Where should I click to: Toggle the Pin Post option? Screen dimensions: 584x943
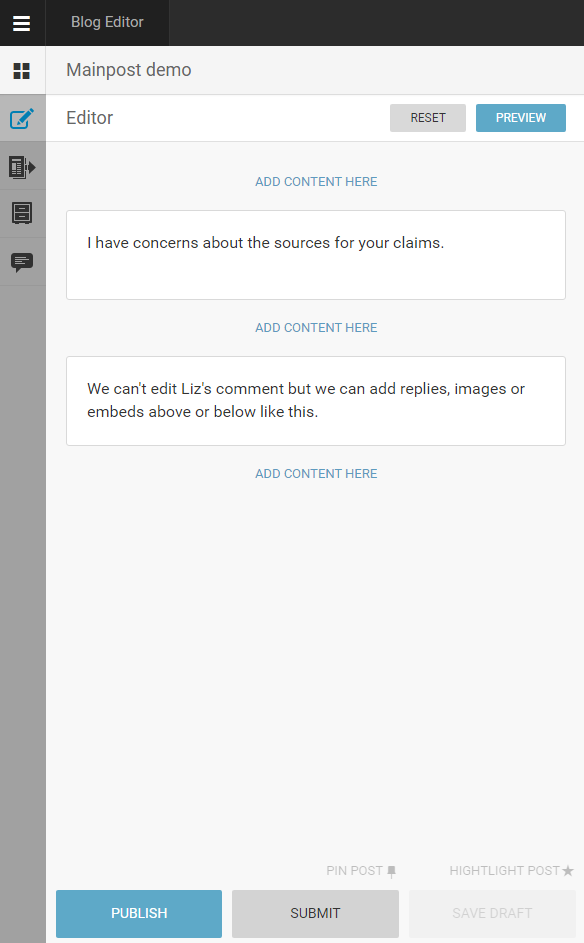pyautogui.click(x=361, y=871)
